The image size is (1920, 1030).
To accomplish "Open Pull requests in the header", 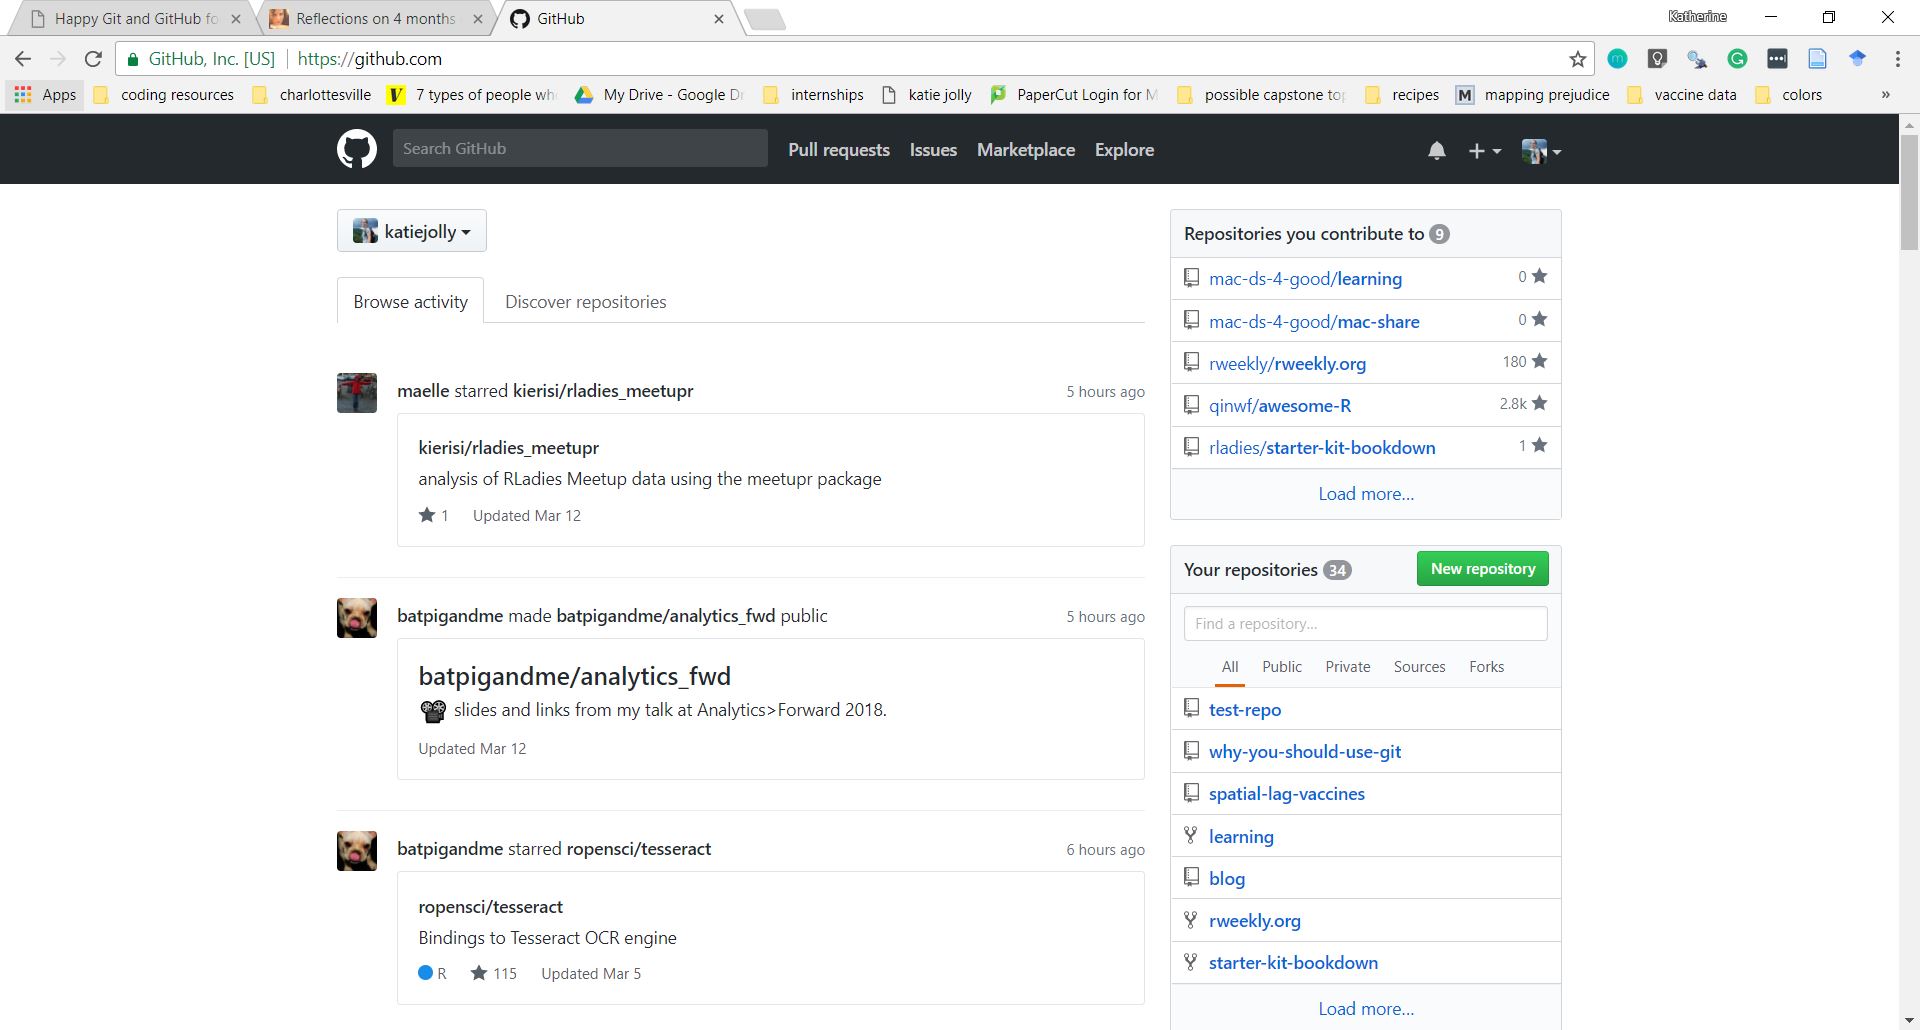I will pyautogui.click(x=838, y=149).
